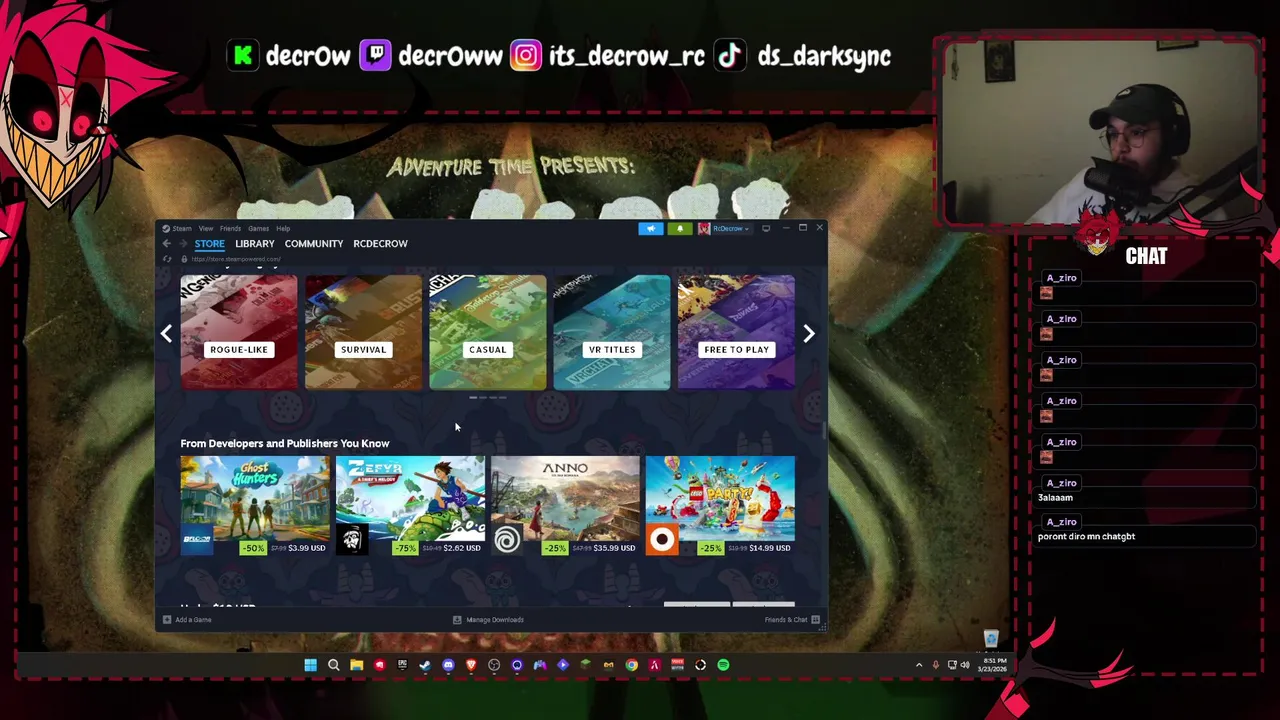Open the Help menu in Steam
This screenshot has width=1280, height=720.
pos(283,228)
